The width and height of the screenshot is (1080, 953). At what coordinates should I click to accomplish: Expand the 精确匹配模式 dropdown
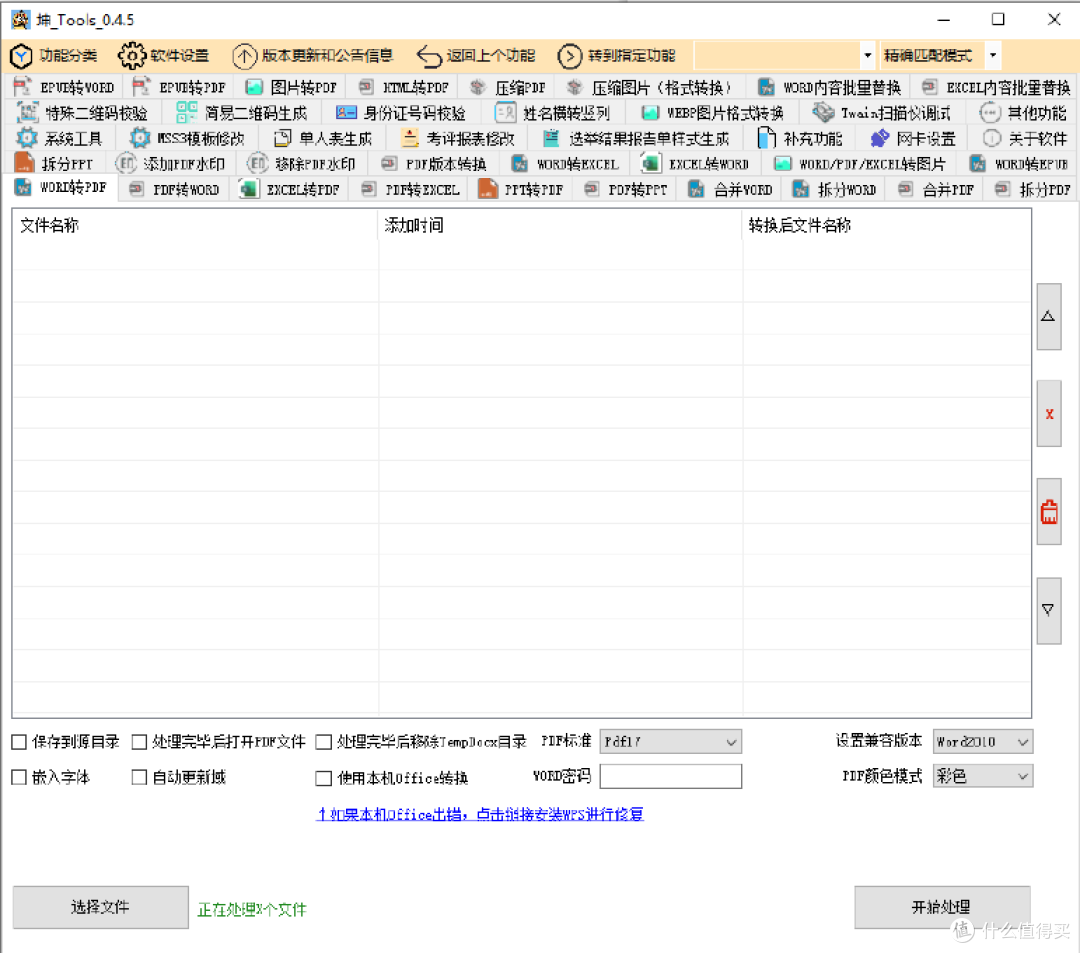(x=993, y=55)
